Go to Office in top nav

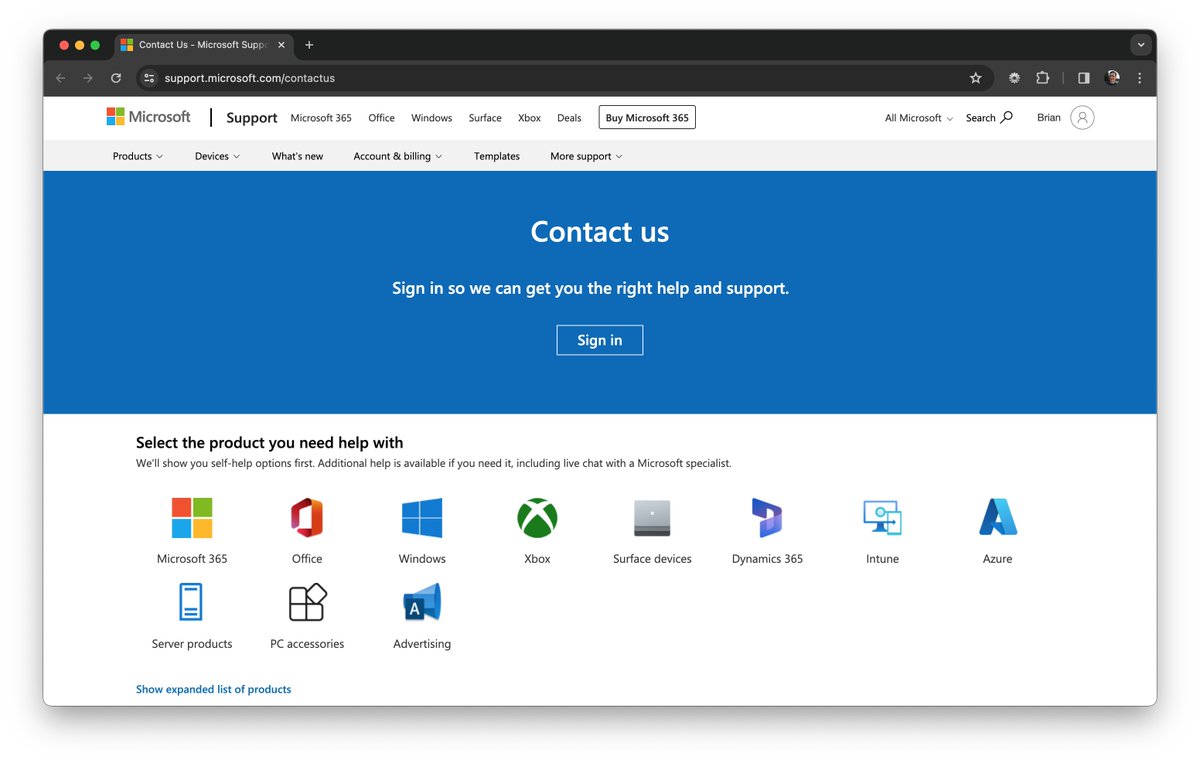click(x=381, y=118)
